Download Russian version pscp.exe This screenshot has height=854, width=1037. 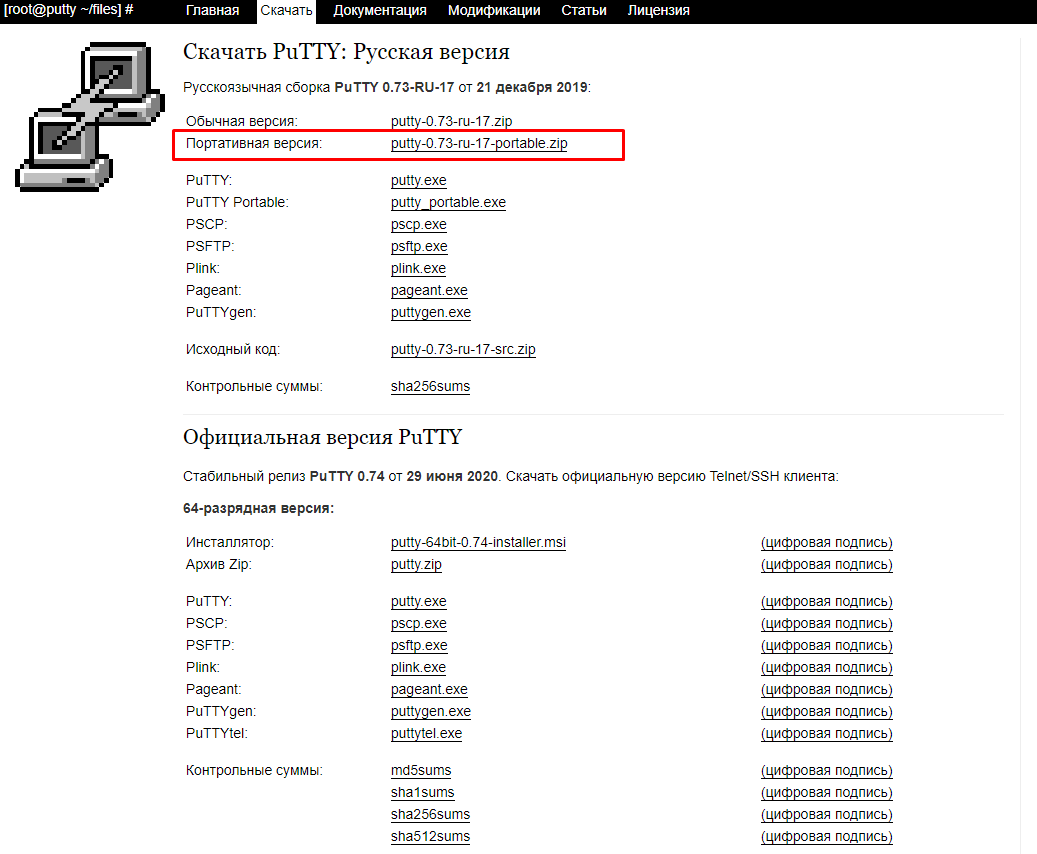click(419, 224)
